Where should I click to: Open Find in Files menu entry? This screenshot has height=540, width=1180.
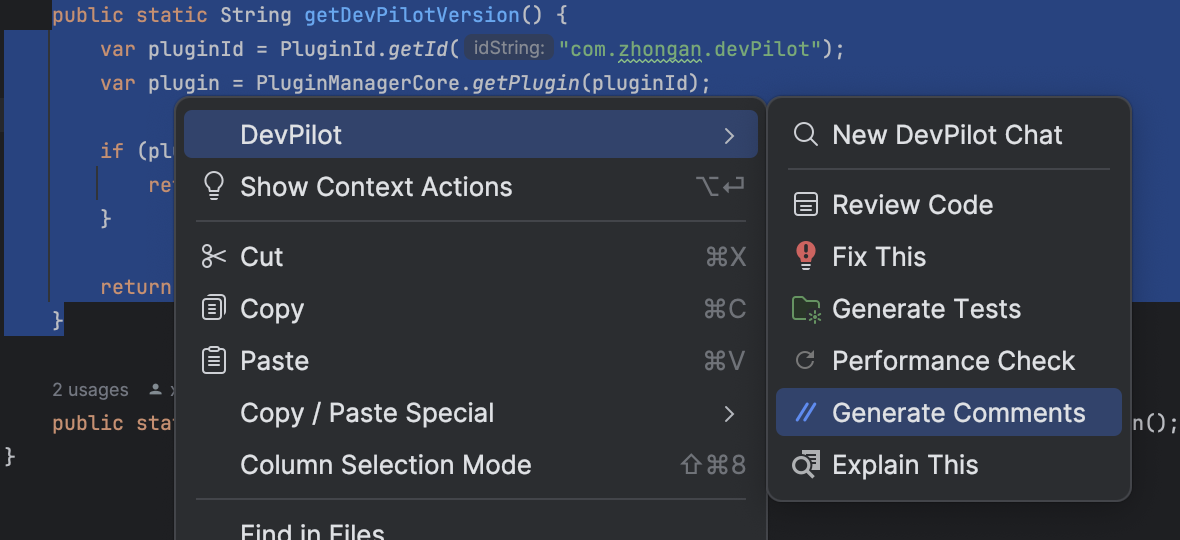pos(471,529)
